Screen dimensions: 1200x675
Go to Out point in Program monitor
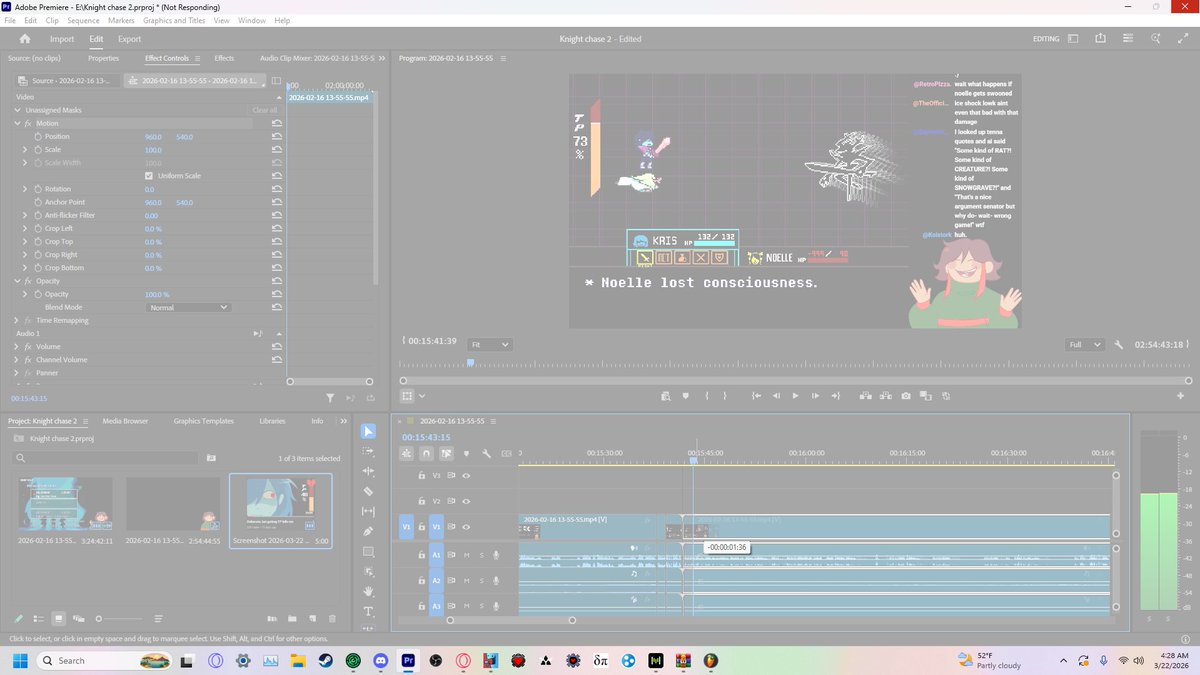point(838,396)
